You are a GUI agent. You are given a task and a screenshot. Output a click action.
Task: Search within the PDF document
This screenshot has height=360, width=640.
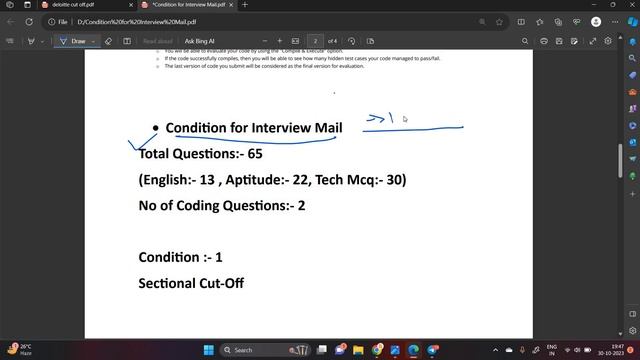click(x=525, y=41)
